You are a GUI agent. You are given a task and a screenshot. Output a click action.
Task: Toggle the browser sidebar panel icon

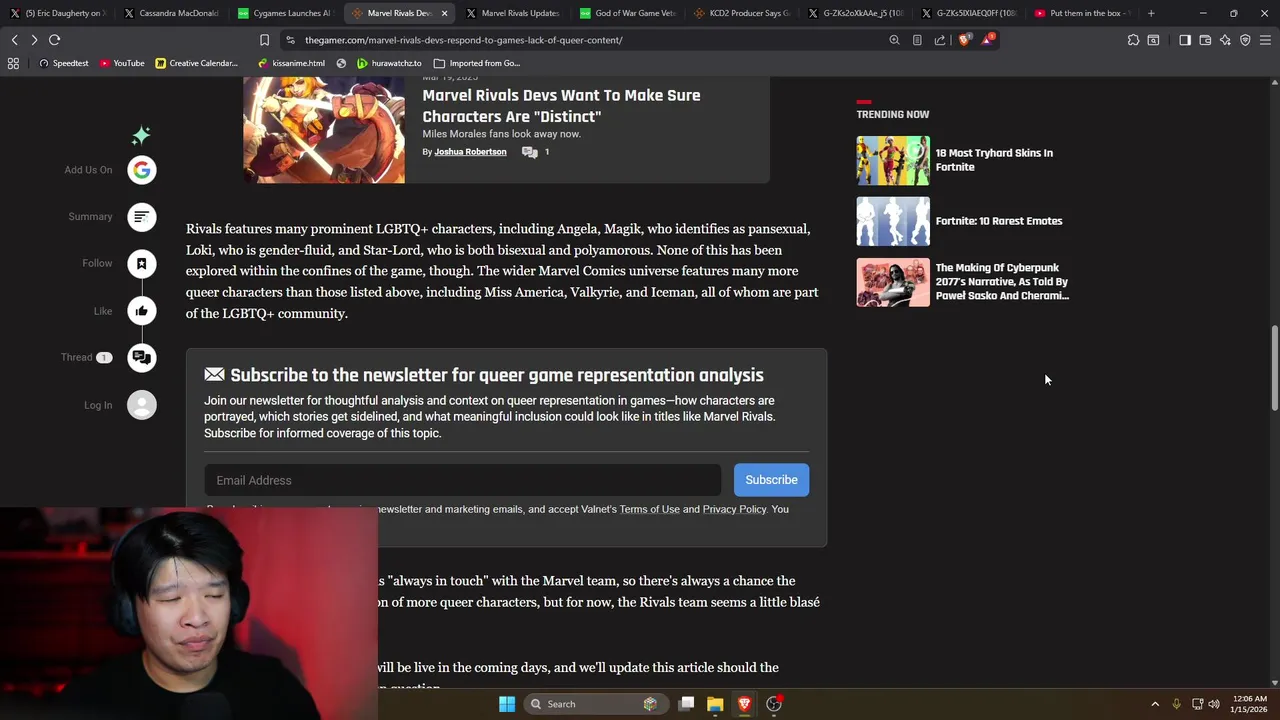pyautogui.click(x=1185, y=40)
